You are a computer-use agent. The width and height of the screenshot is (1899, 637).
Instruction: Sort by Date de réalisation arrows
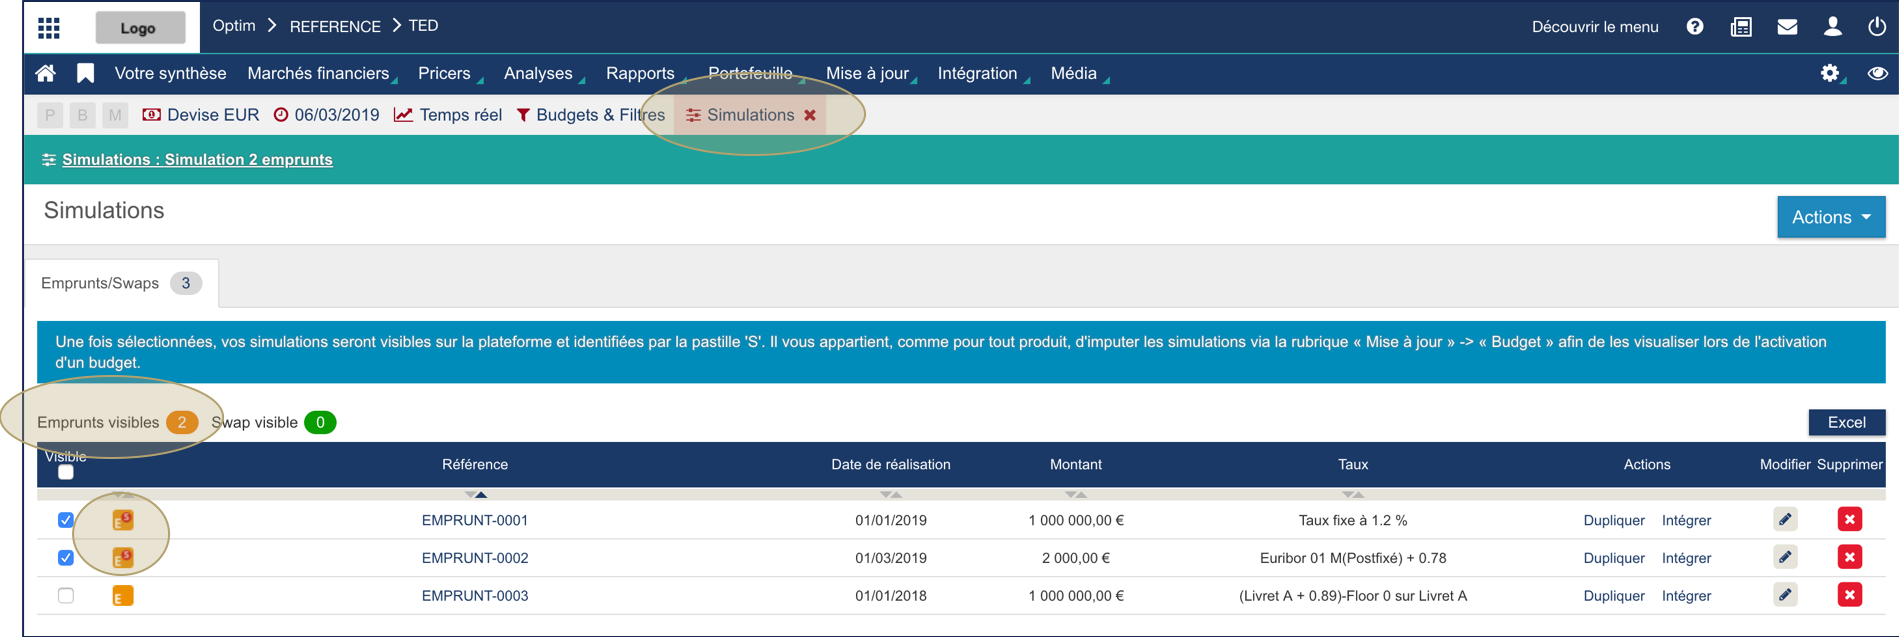point(891,494)
